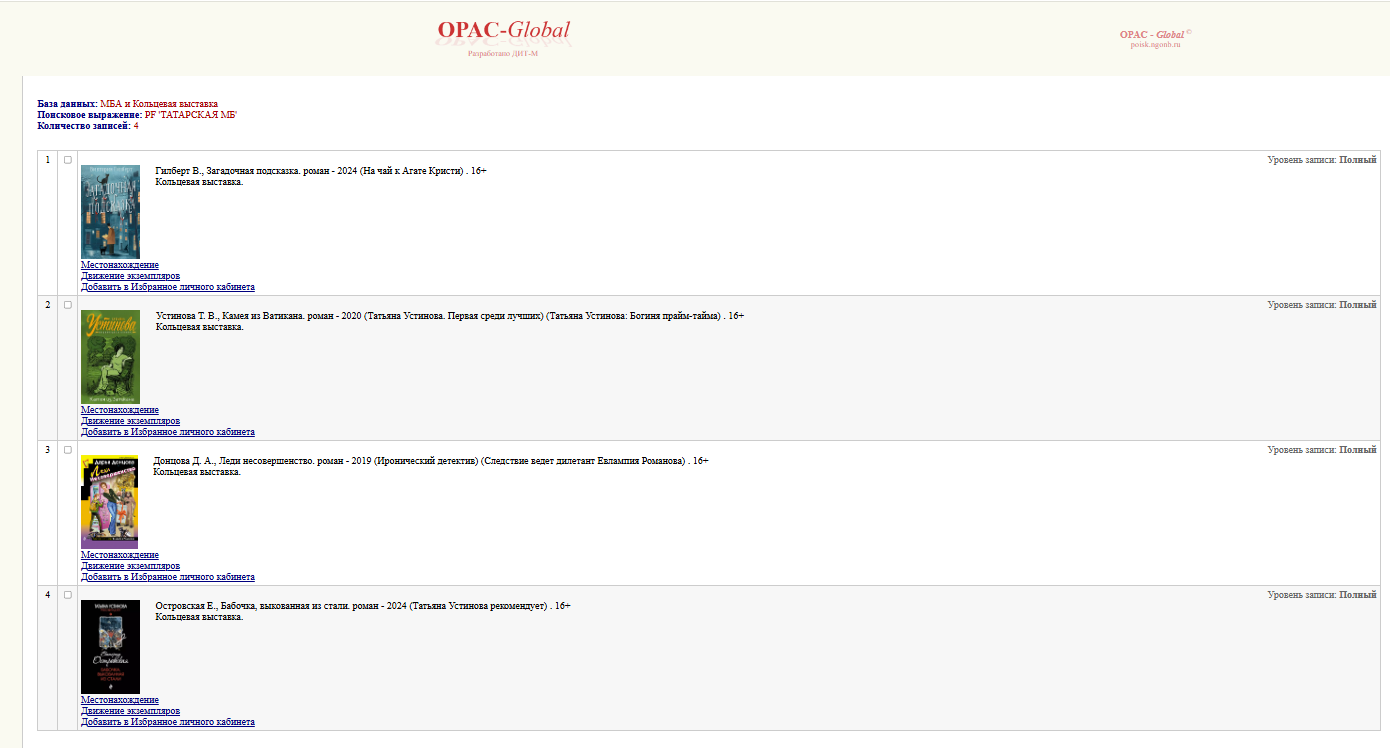Show Местонахождение for Камея из Ватикана
This screenshot has height=748, width=1390.
coord(119,410)
